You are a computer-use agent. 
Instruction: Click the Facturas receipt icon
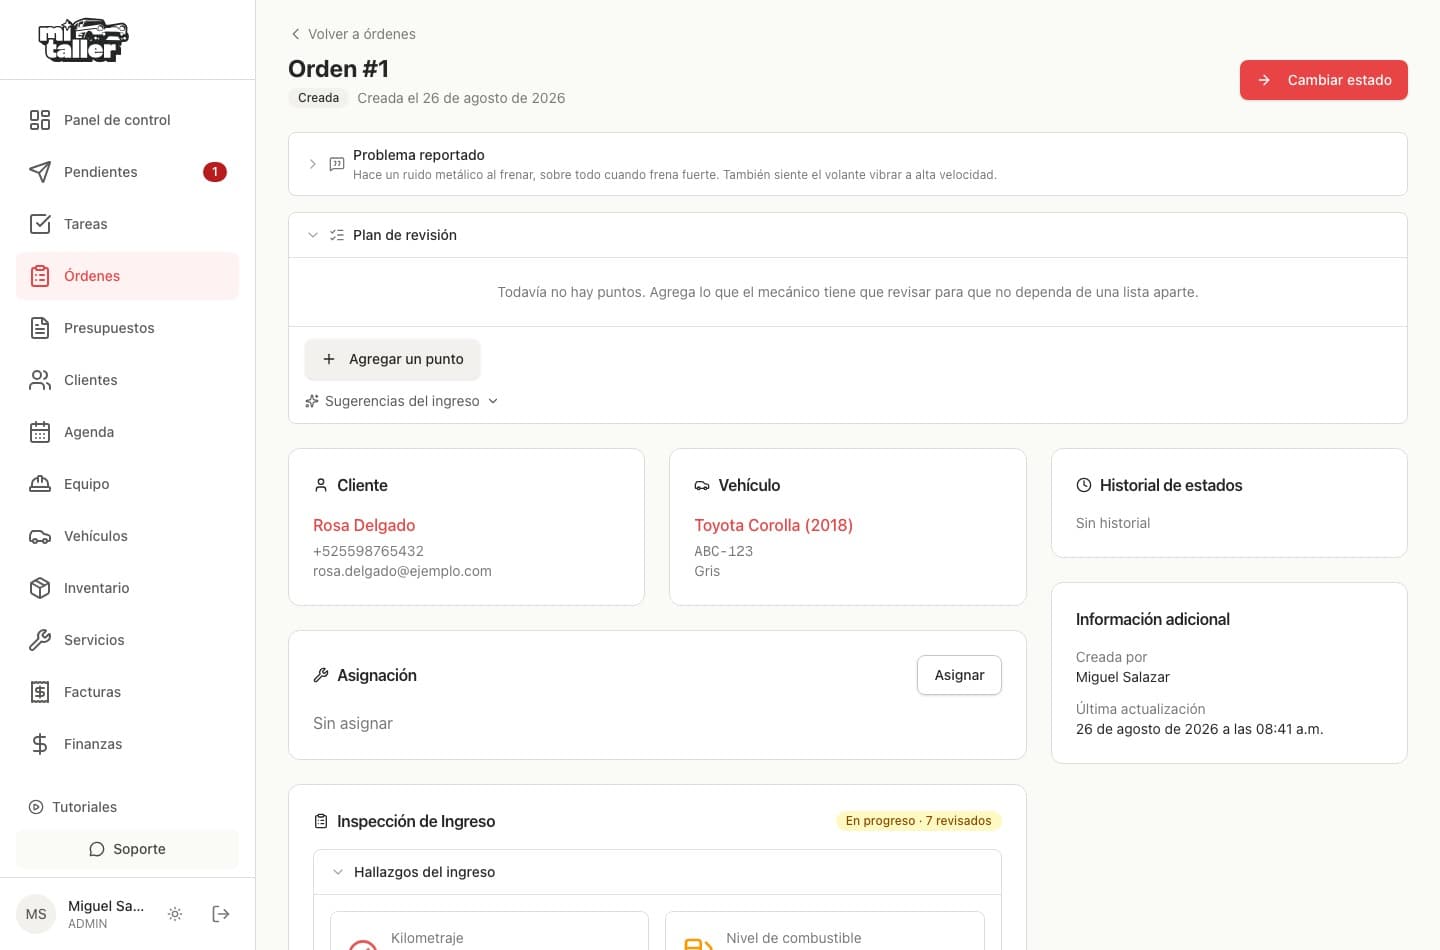[40, 692]
